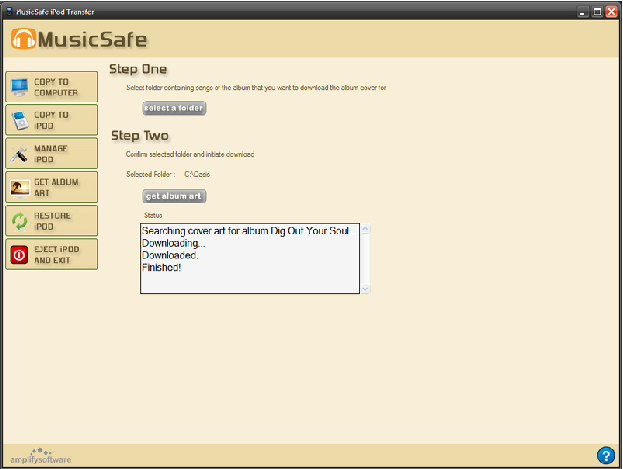623x469 pixels.
Task: Open the Get Album Art section
Action: coord(52,187)
